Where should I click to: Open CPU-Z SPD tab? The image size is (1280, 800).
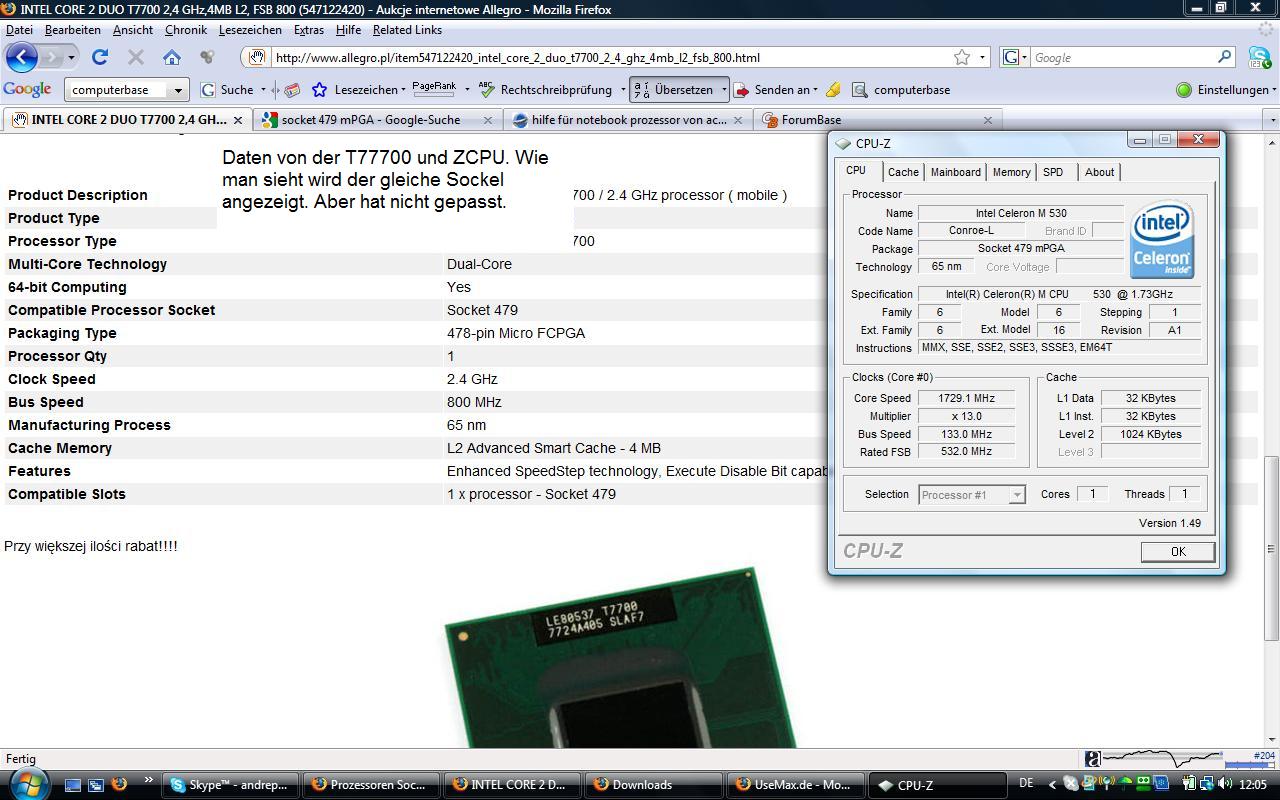point(1053,172)
